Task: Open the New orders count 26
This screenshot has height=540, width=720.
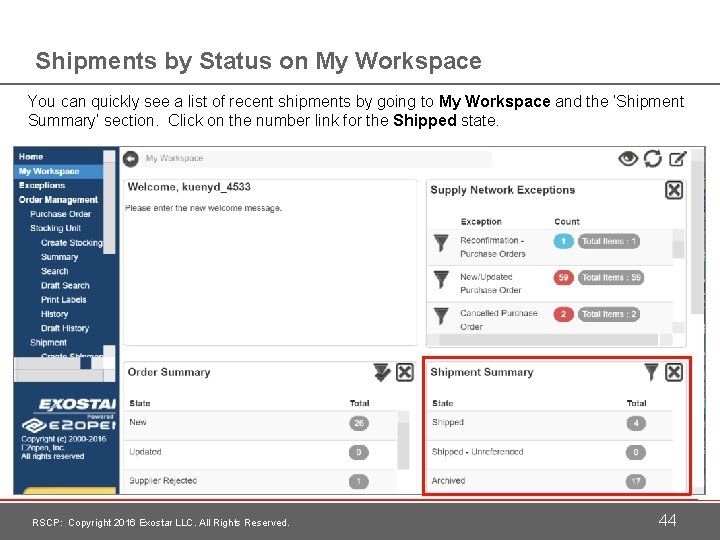Action: point(359,423)
